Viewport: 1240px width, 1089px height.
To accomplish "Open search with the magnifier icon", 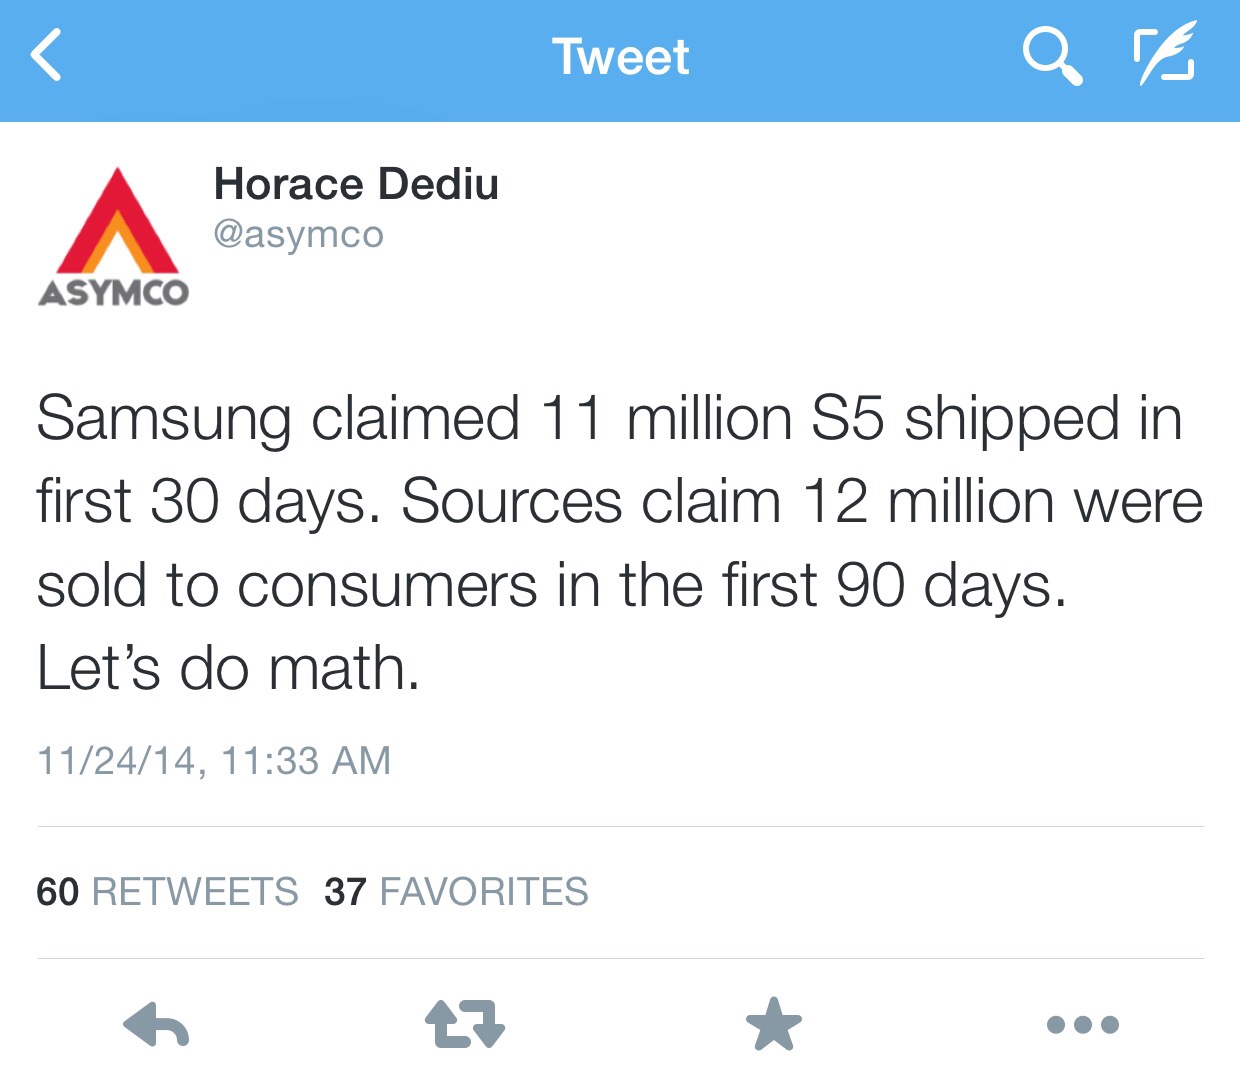I will click(1052, 55).
